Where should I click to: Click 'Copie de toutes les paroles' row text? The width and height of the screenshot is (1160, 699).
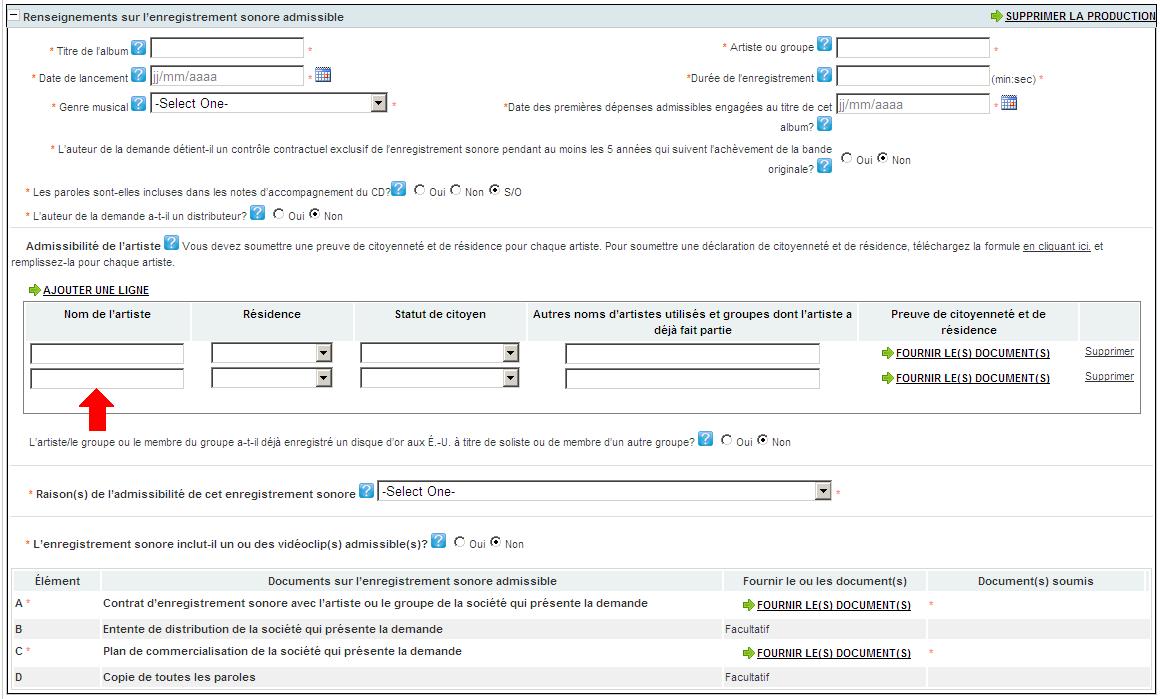coord(179,677)
